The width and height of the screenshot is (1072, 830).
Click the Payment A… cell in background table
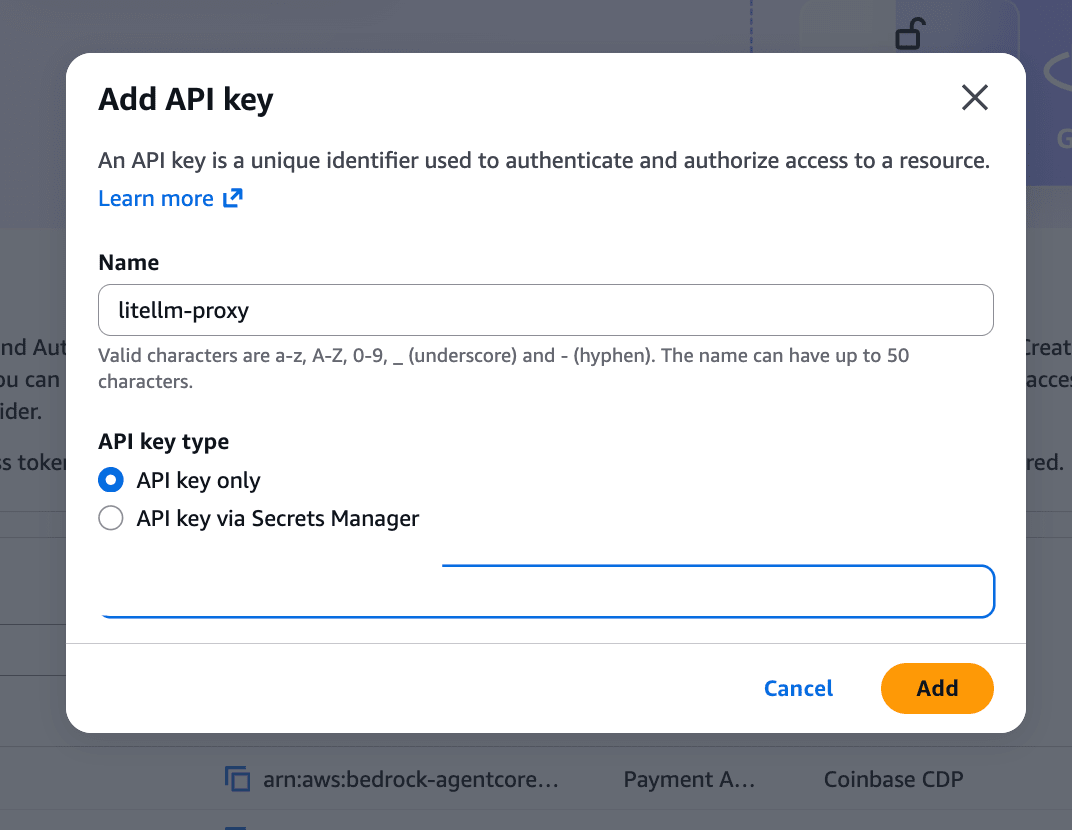point(689,779)
